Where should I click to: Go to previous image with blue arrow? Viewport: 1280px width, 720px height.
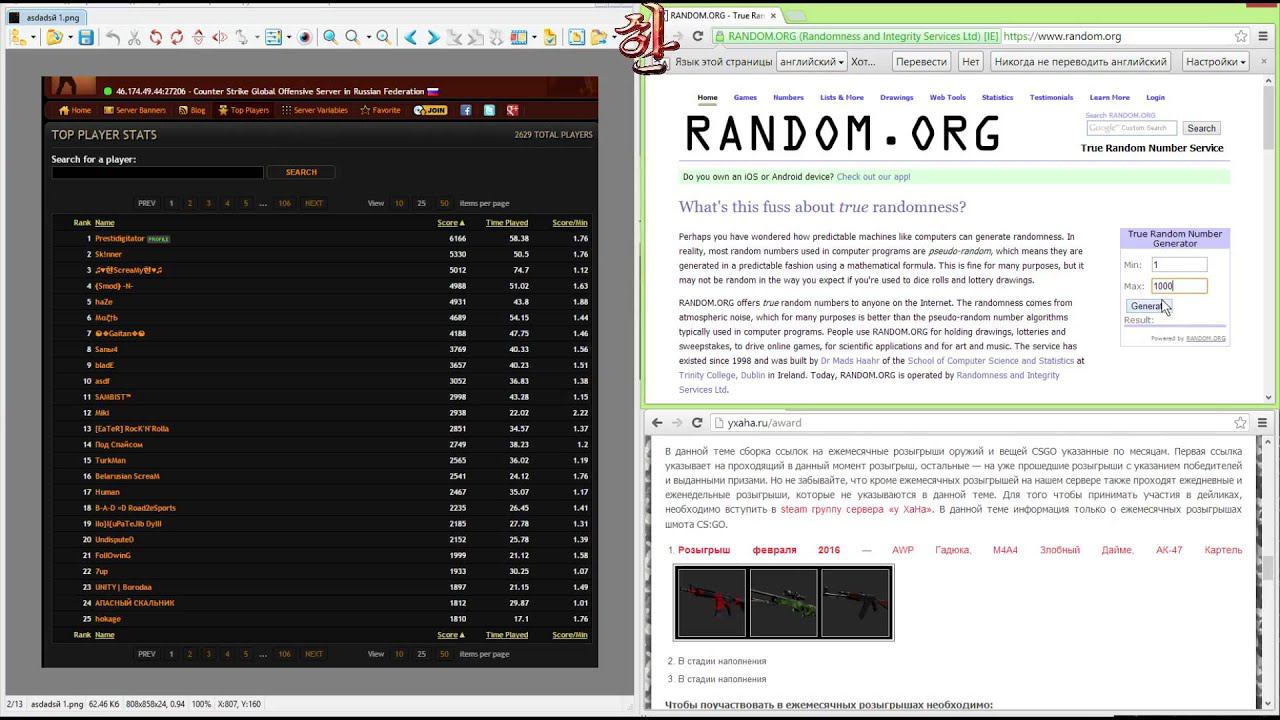click(x=411, y=38)
